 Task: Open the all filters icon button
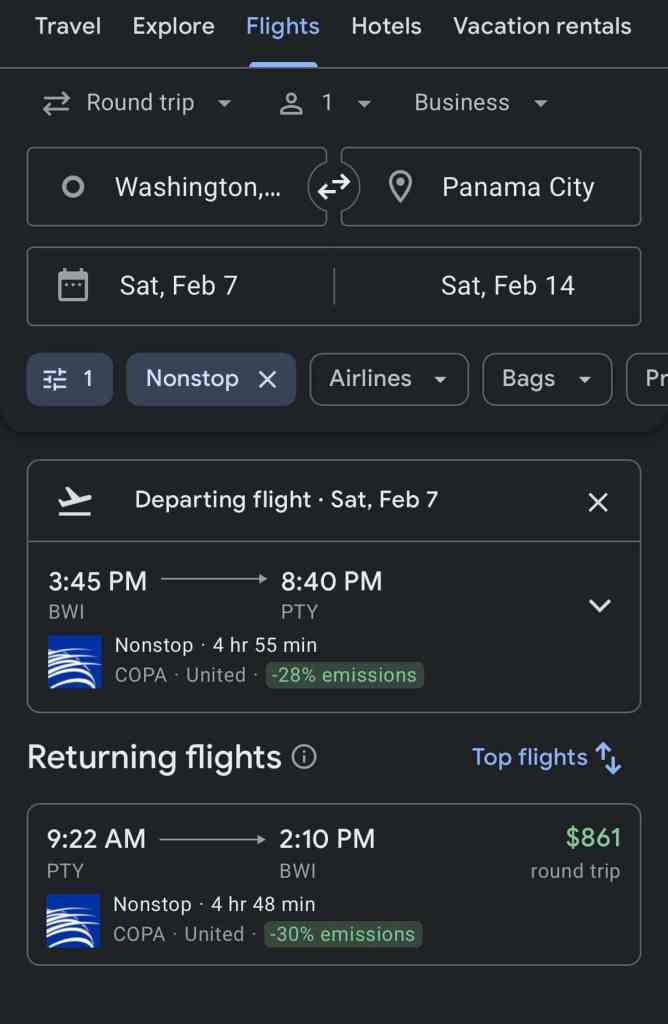pos(69,379)
